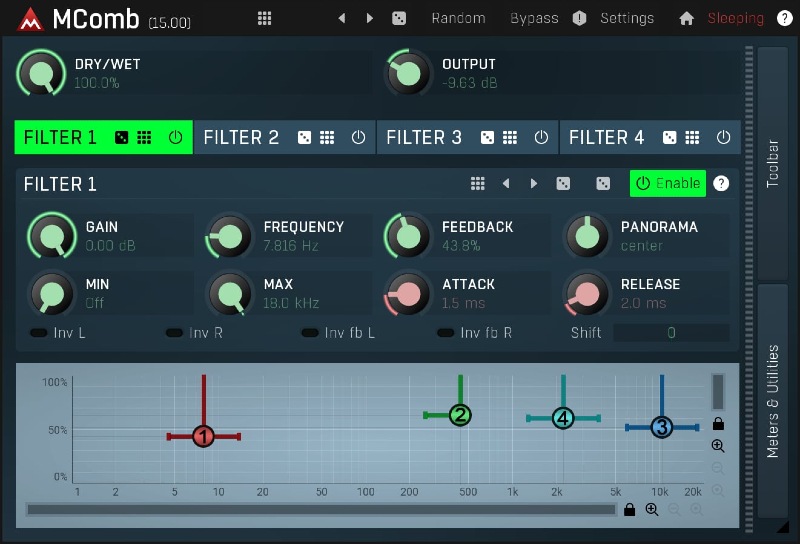Click the graph vertical zoom-in magnifier

tap(718, 446)
